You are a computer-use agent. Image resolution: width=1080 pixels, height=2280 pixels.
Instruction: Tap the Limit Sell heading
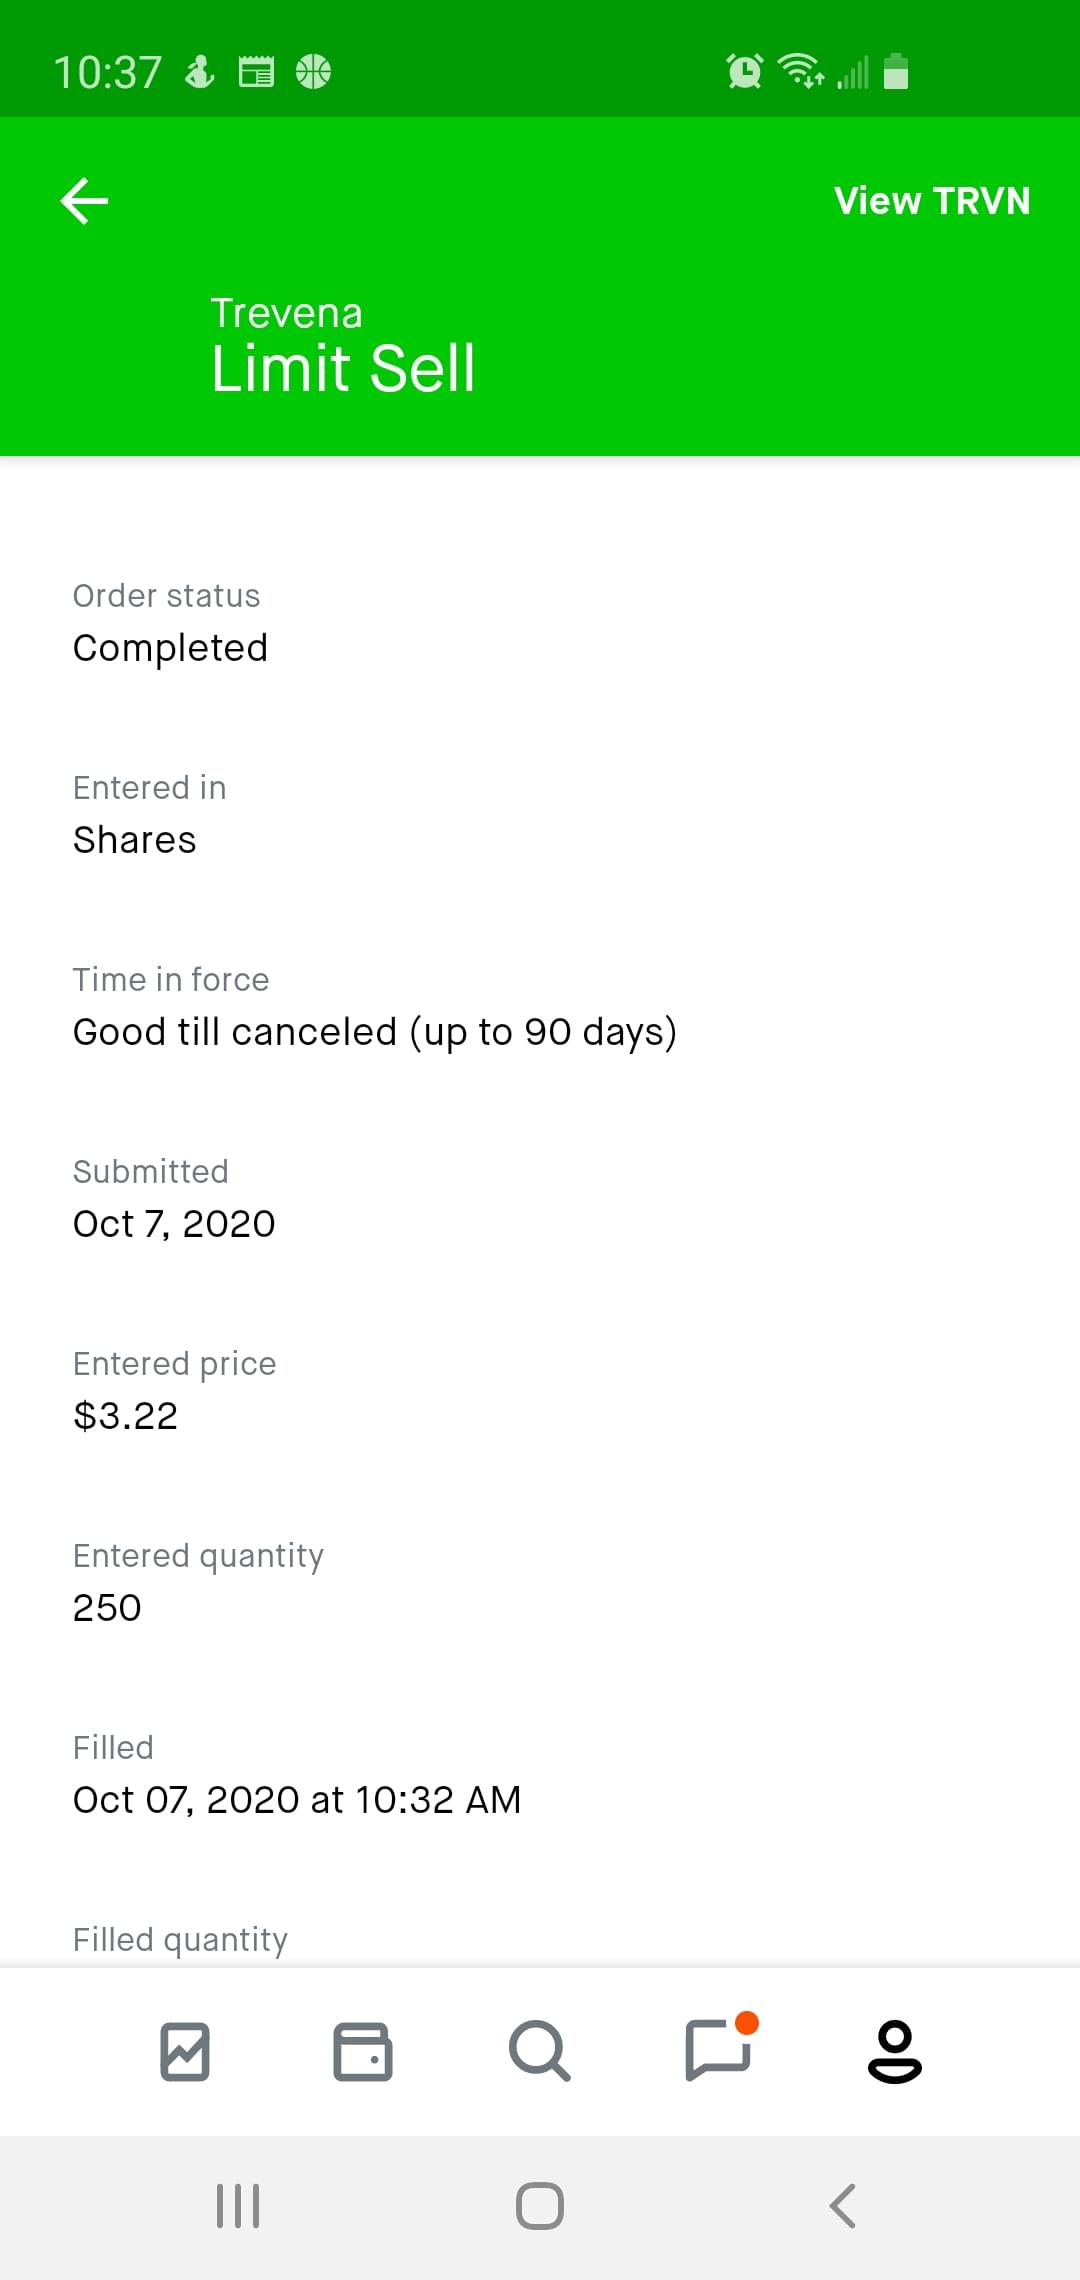click(343, 368)
